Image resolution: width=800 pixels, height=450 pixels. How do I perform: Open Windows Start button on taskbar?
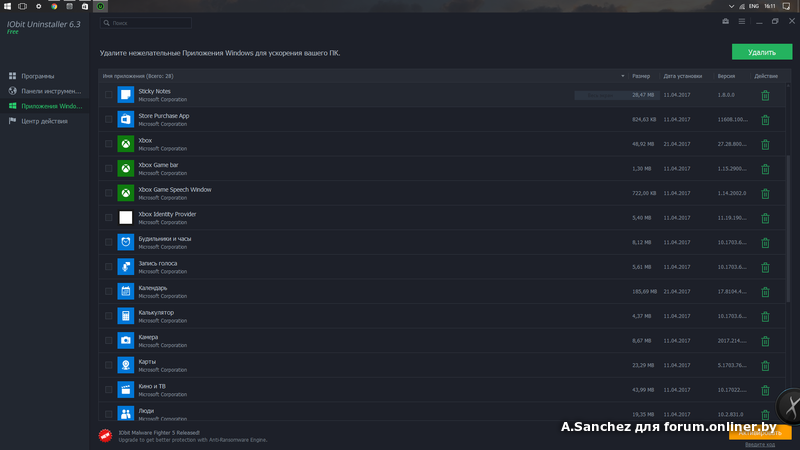pyautogui.click(x=7, y=6)
